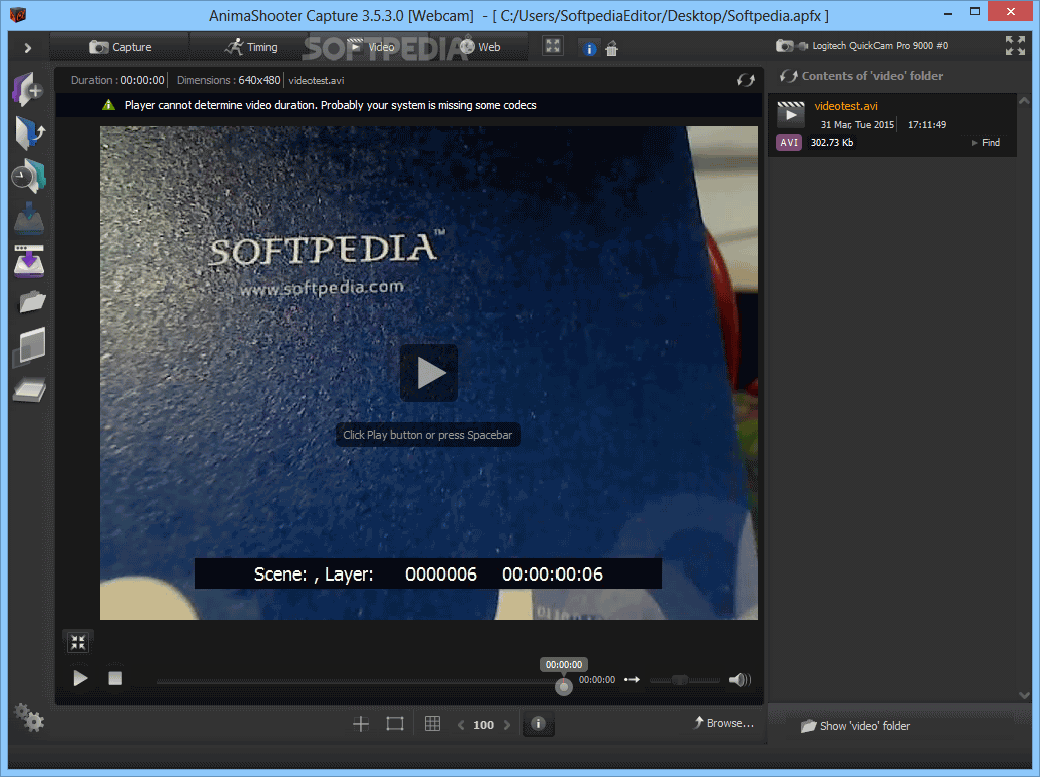Click Show 'video' folder button

coord(856,726)
